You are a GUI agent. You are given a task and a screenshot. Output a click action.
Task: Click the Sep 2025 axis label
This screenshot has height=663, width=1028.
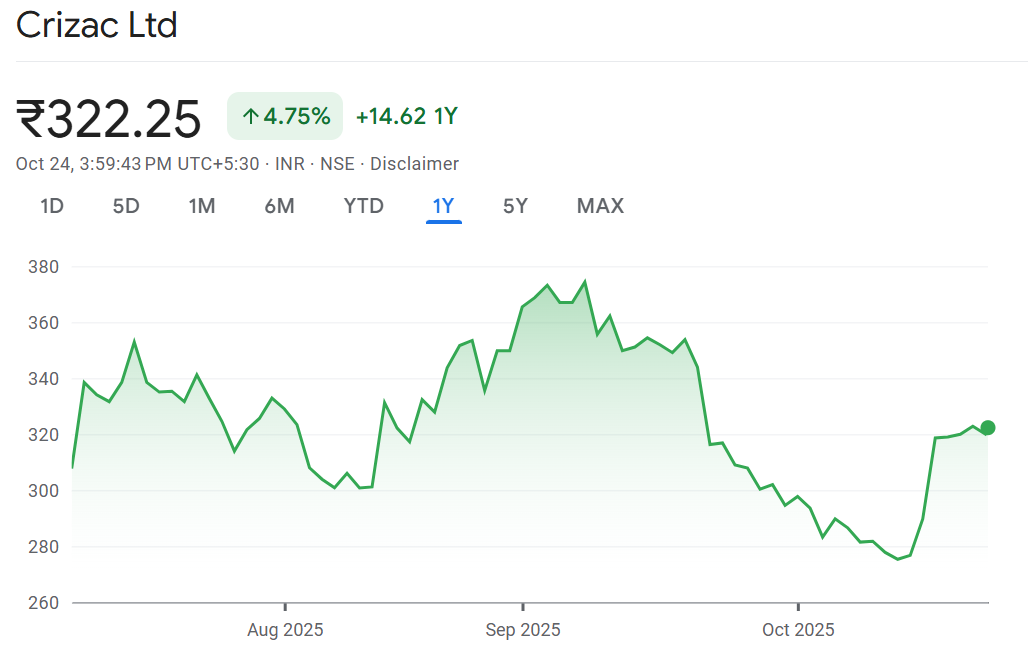pyautogui.click(x=523, y=630)
